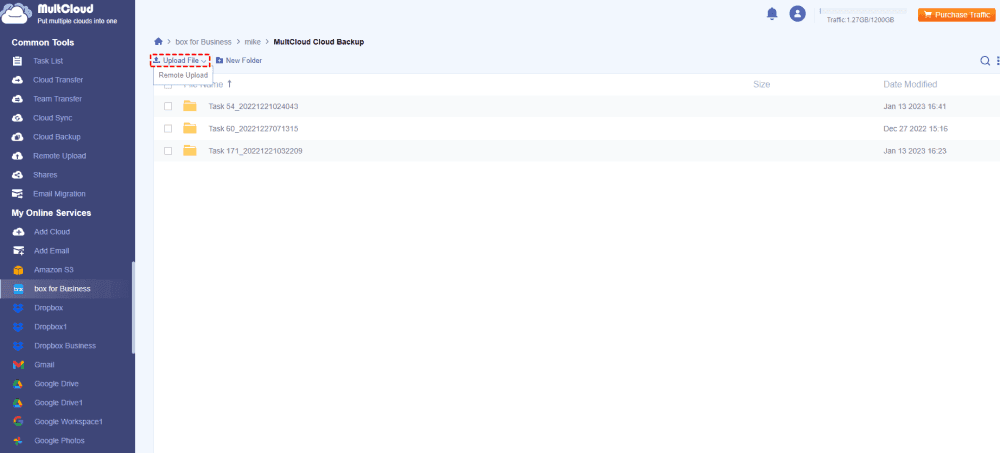The height and width of the screenshot is (453, 1000).
Task: Sort by File Name arrow
Action: tap(230, 84)
